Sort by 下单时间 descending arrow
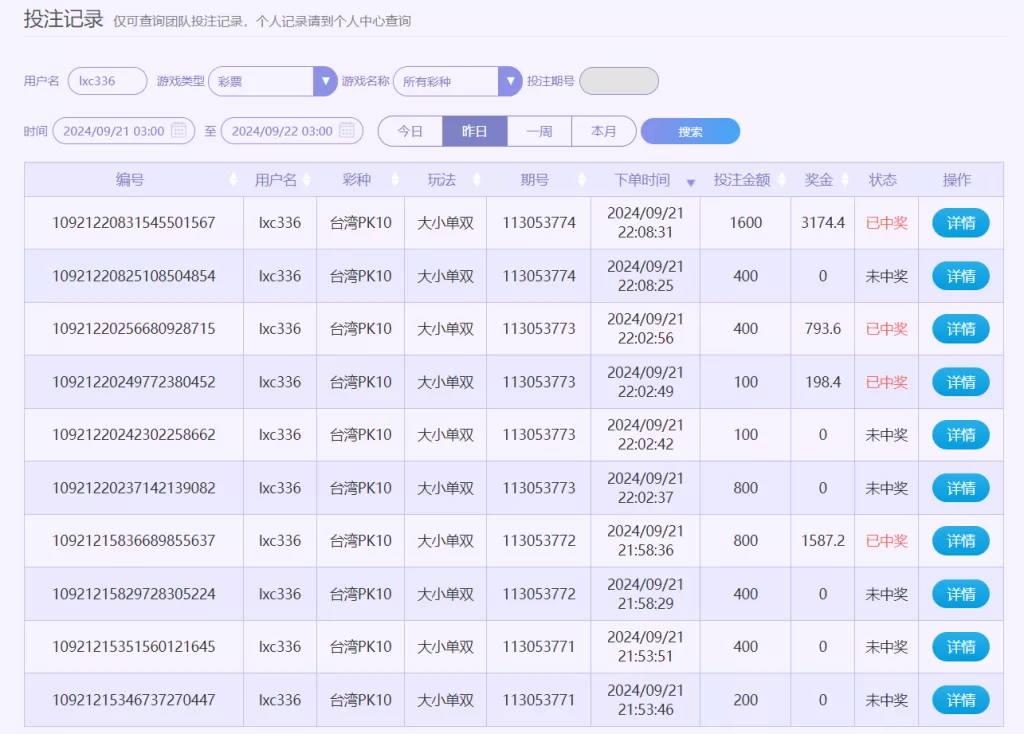Viewport: 1024px width, 734px height. [690, 183]
